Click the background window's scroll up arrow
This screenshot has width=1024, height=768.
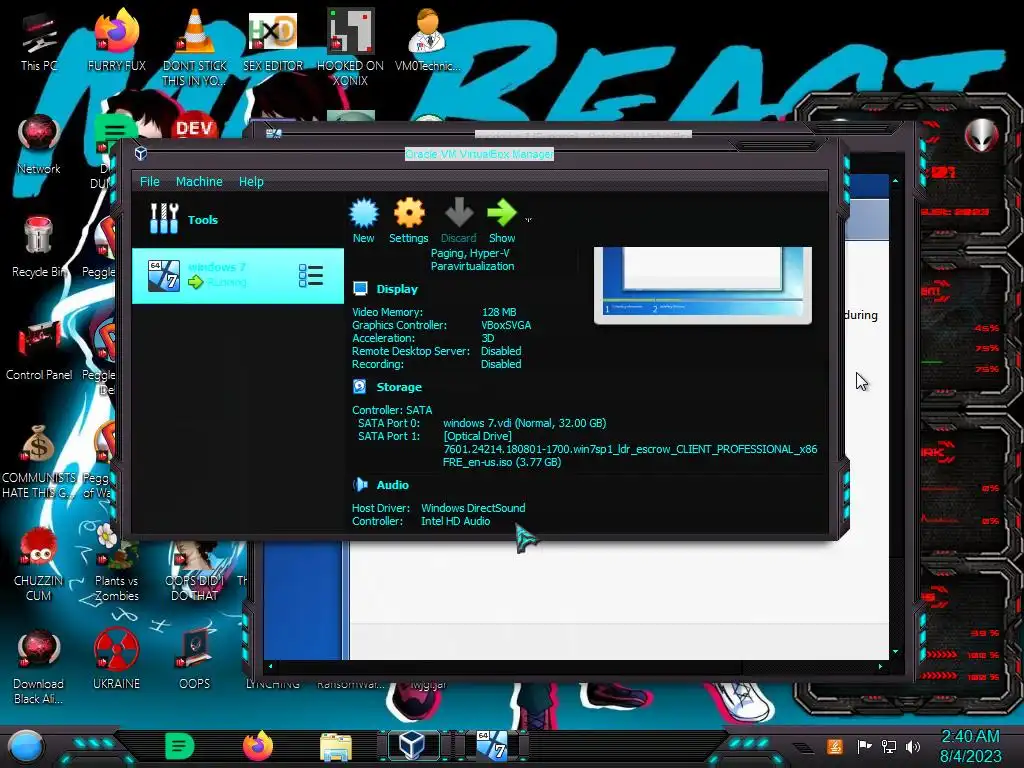895,181
